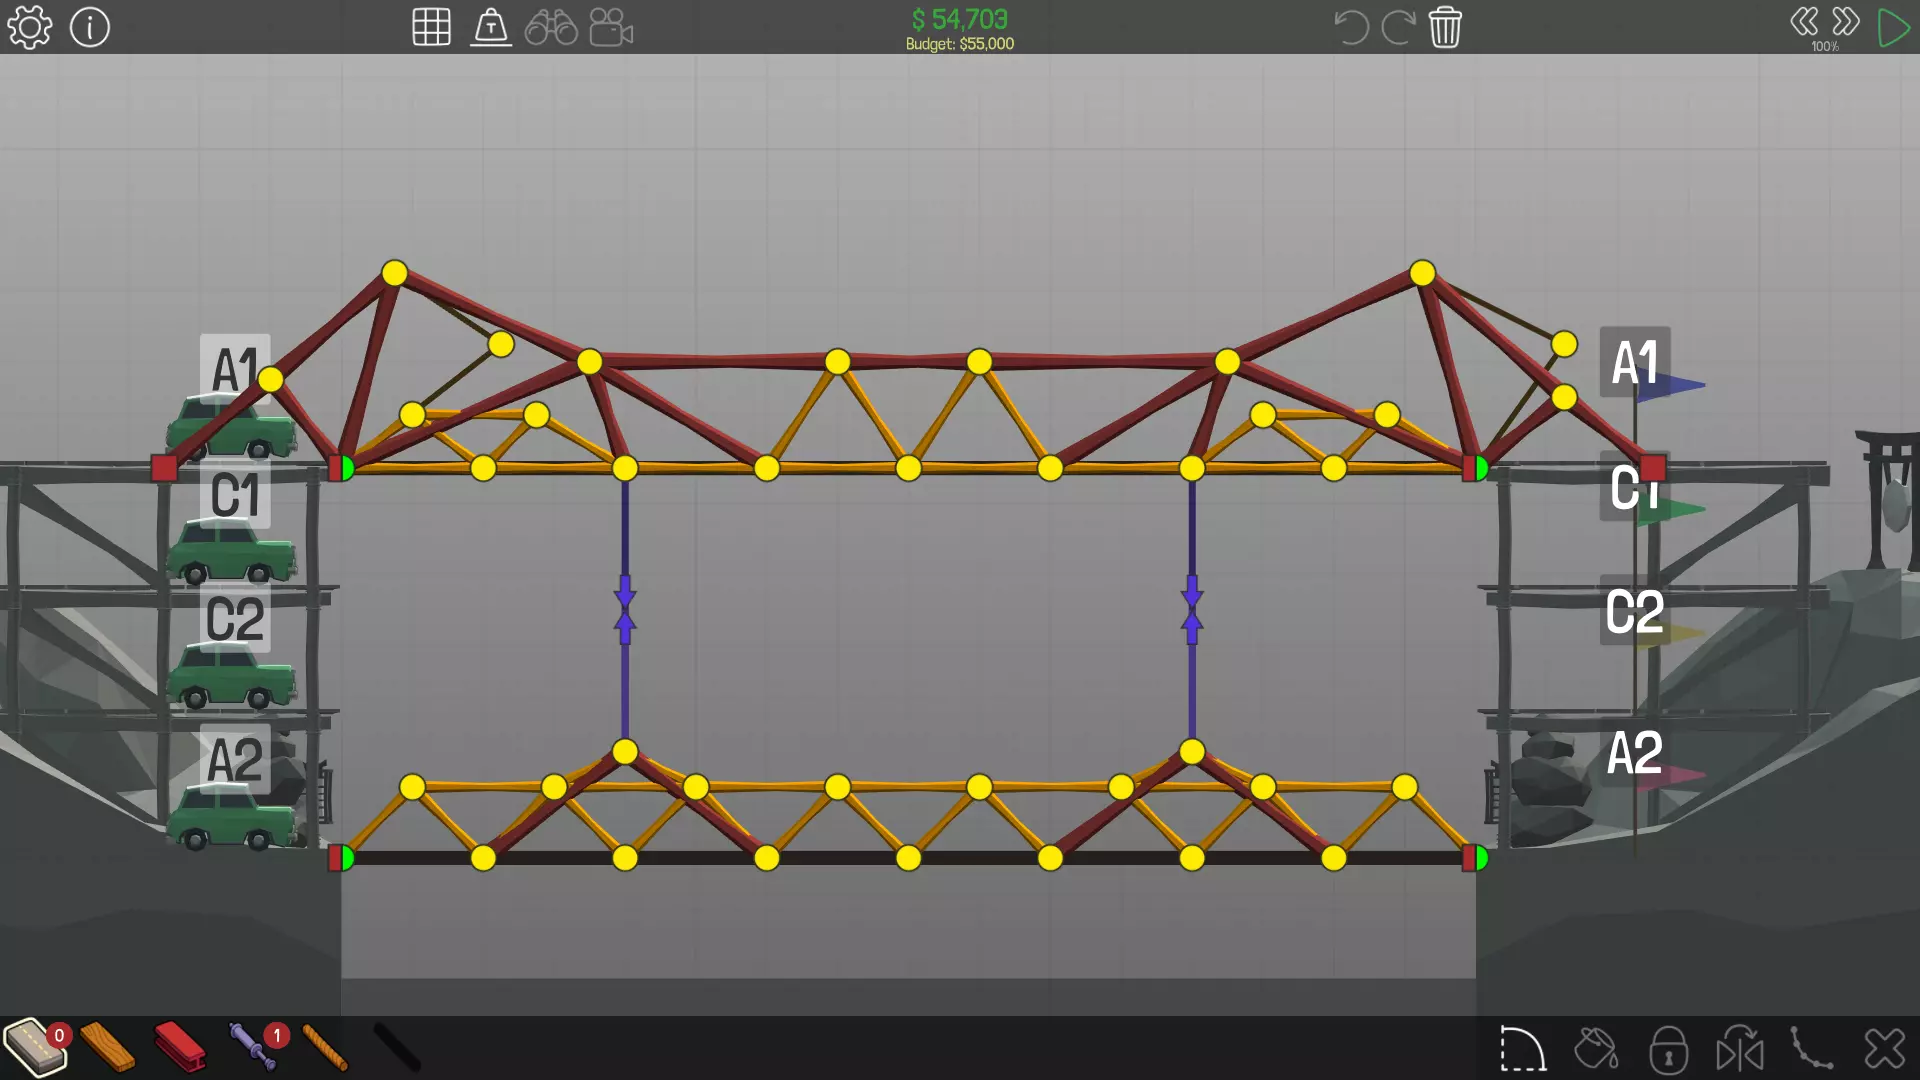Open the settings gear menu
This screenshot has width=1920, height=1080.
click(29, 27)
